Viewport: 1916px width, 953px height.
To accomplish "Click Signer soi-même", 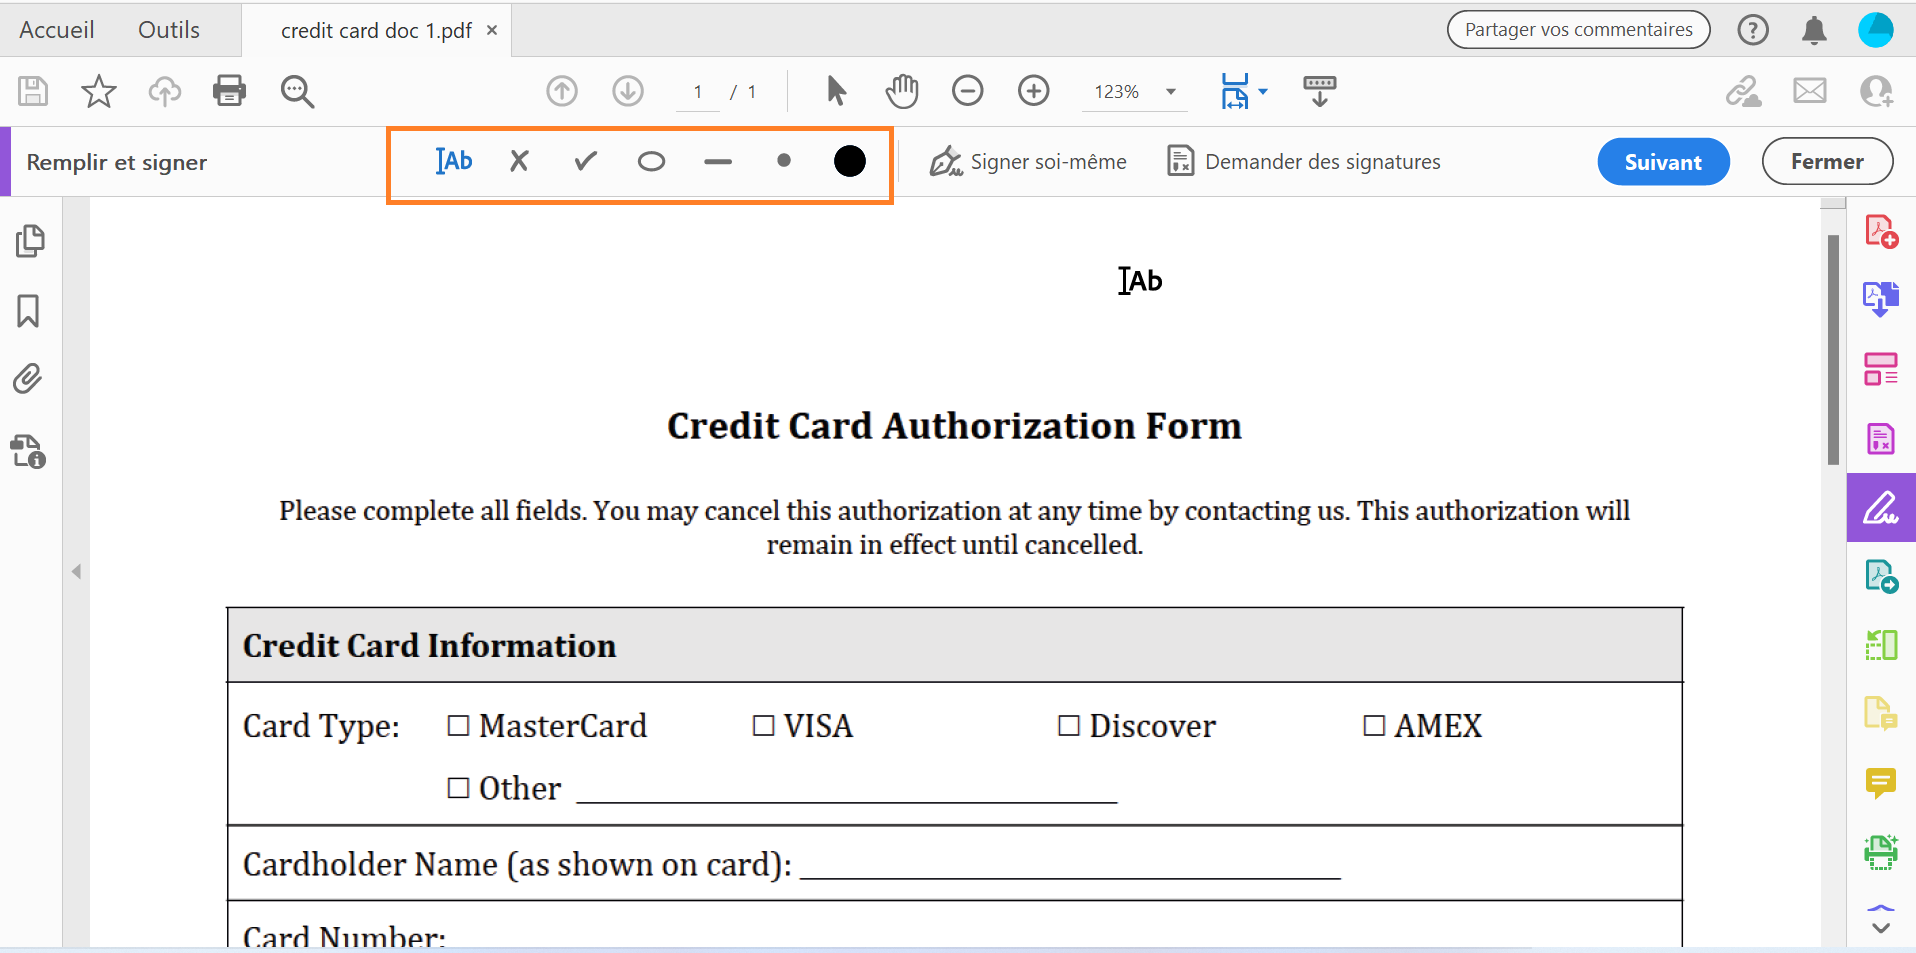I will pos(1028,162).
